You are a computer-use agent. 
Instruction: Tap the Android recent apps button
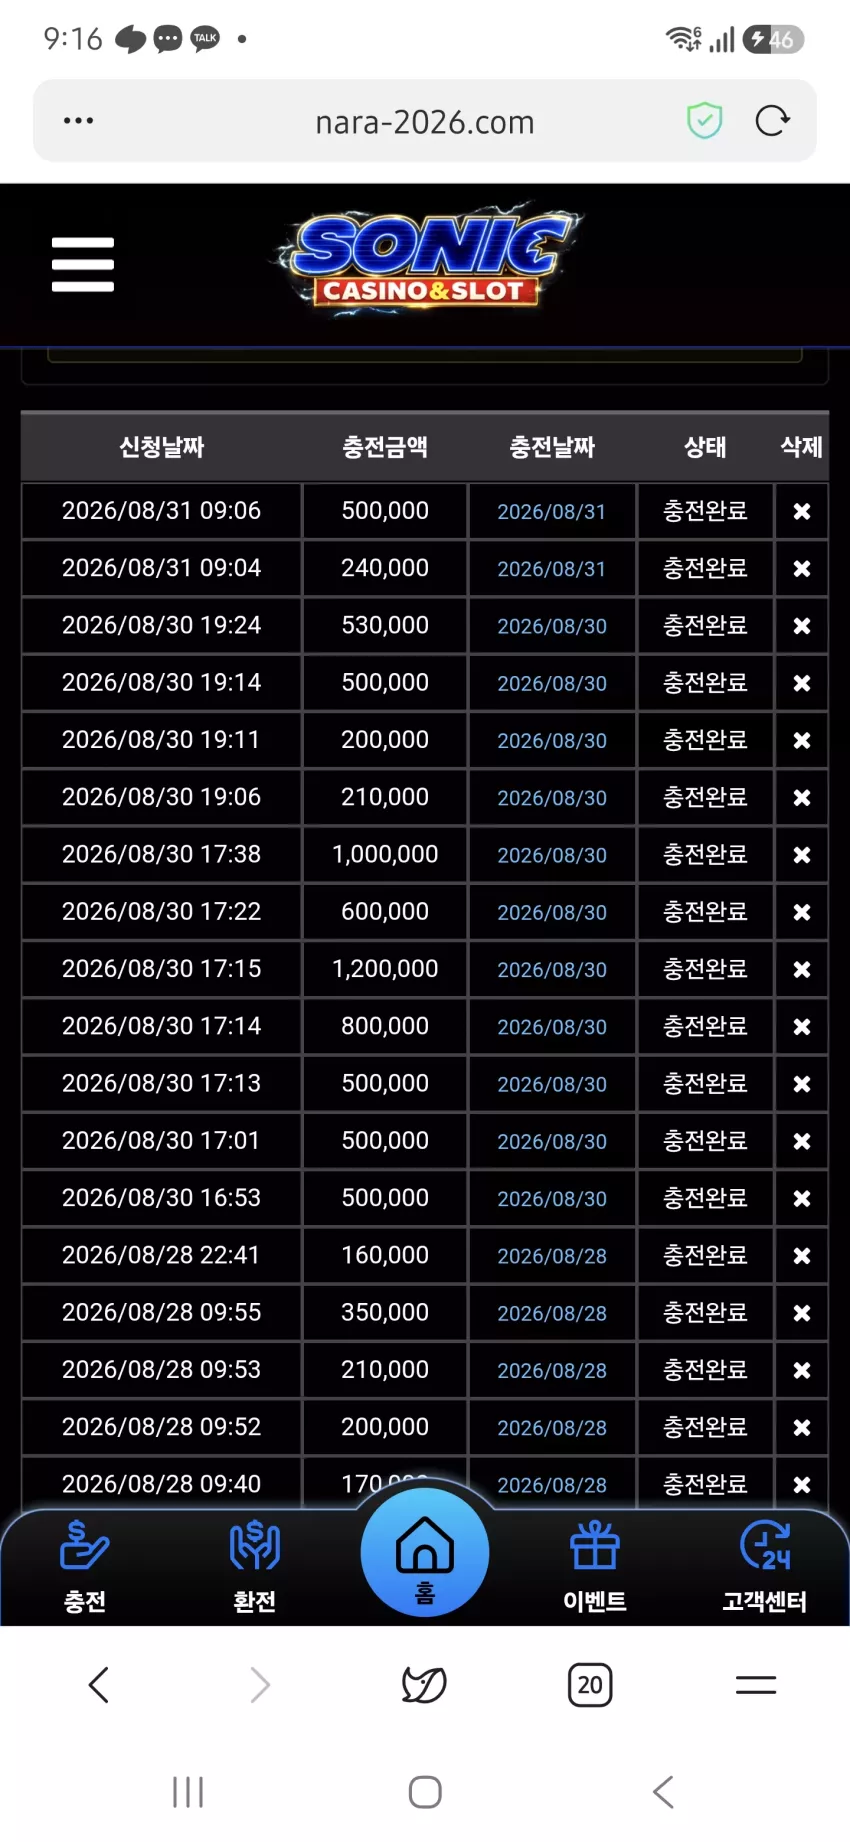[188, 1792]
